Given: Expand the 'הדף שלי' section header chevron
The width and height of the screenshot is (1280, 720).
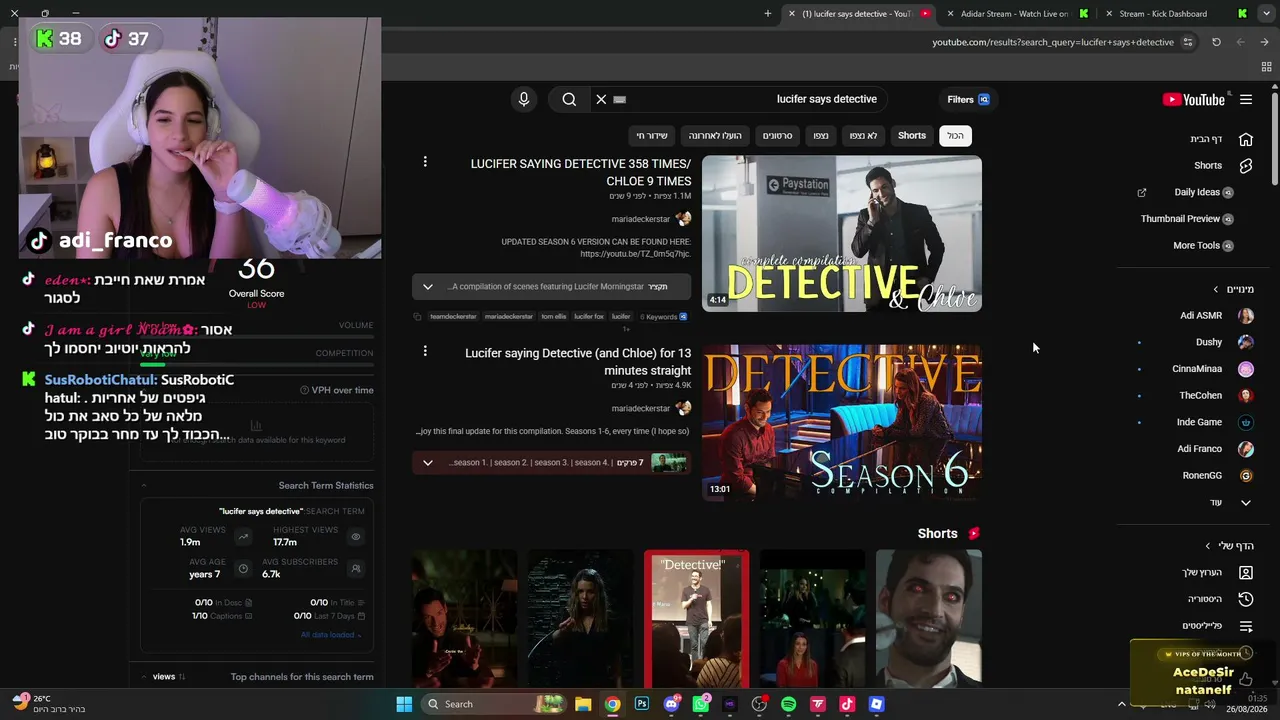Looking at the screenshot, I should [1208, 546].
